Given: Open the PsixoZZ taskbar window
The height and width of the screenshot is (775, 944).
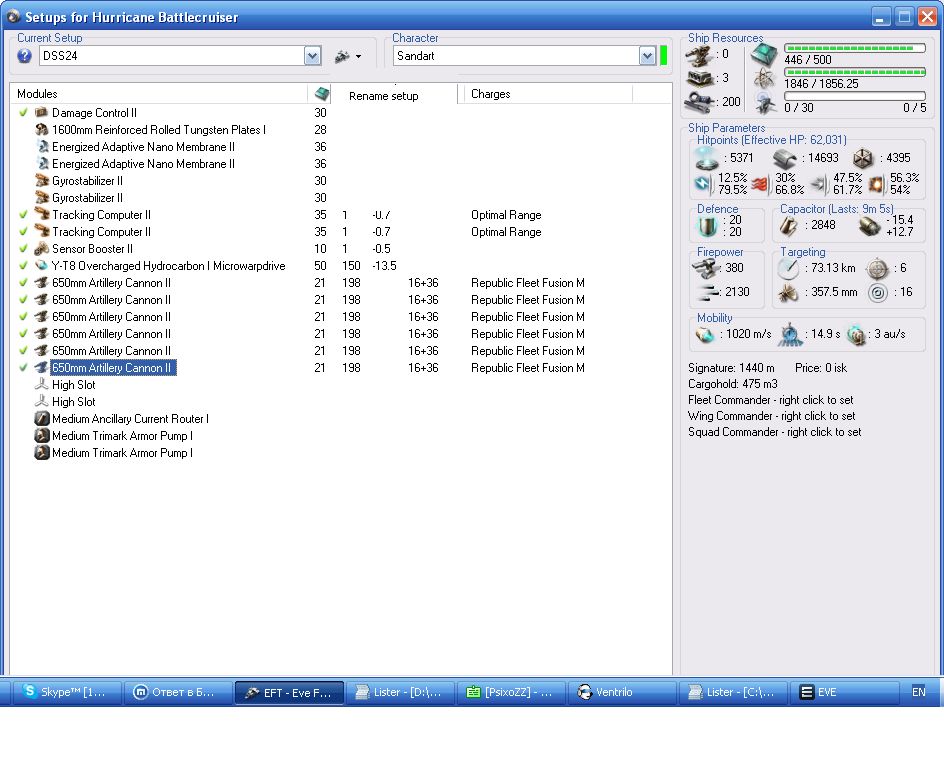Looking at the screenshot, I should pos(511,693).
